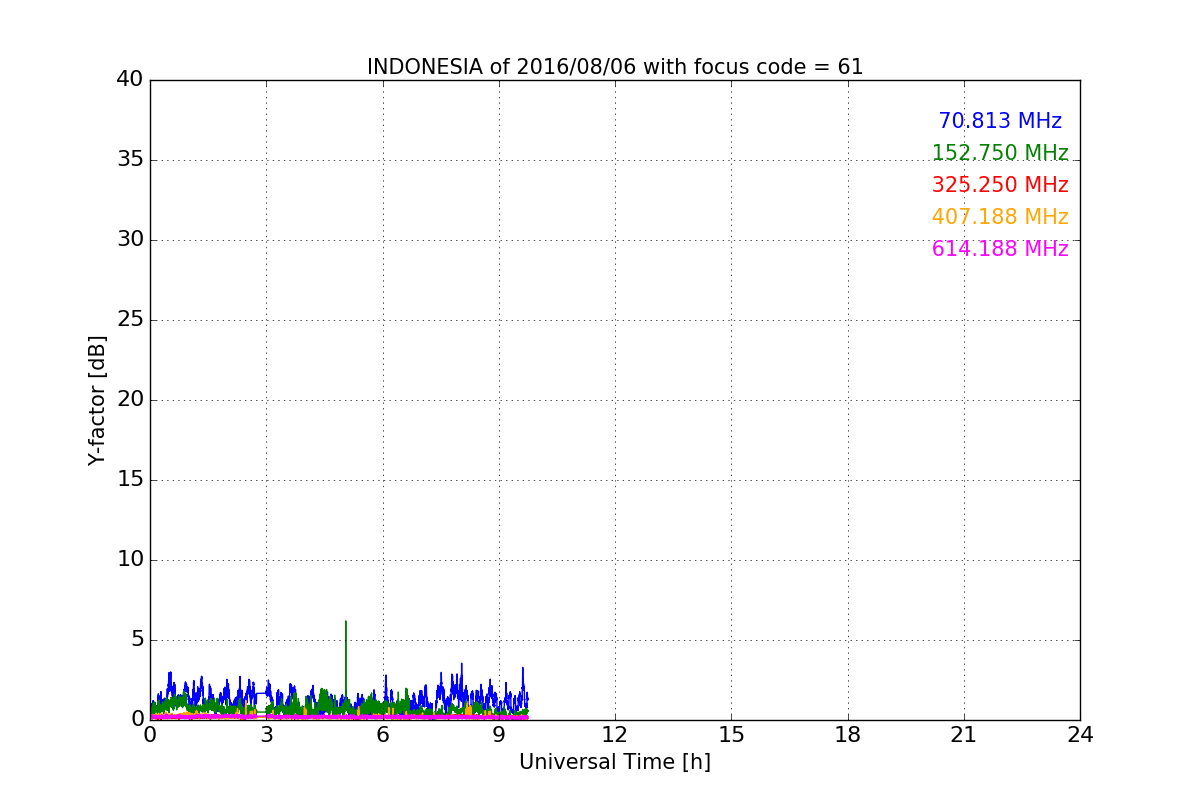Click the y-axis tick label 20
Viewport: 1200px width, 800px height.
pyautogui.click(x=130, y=400)
